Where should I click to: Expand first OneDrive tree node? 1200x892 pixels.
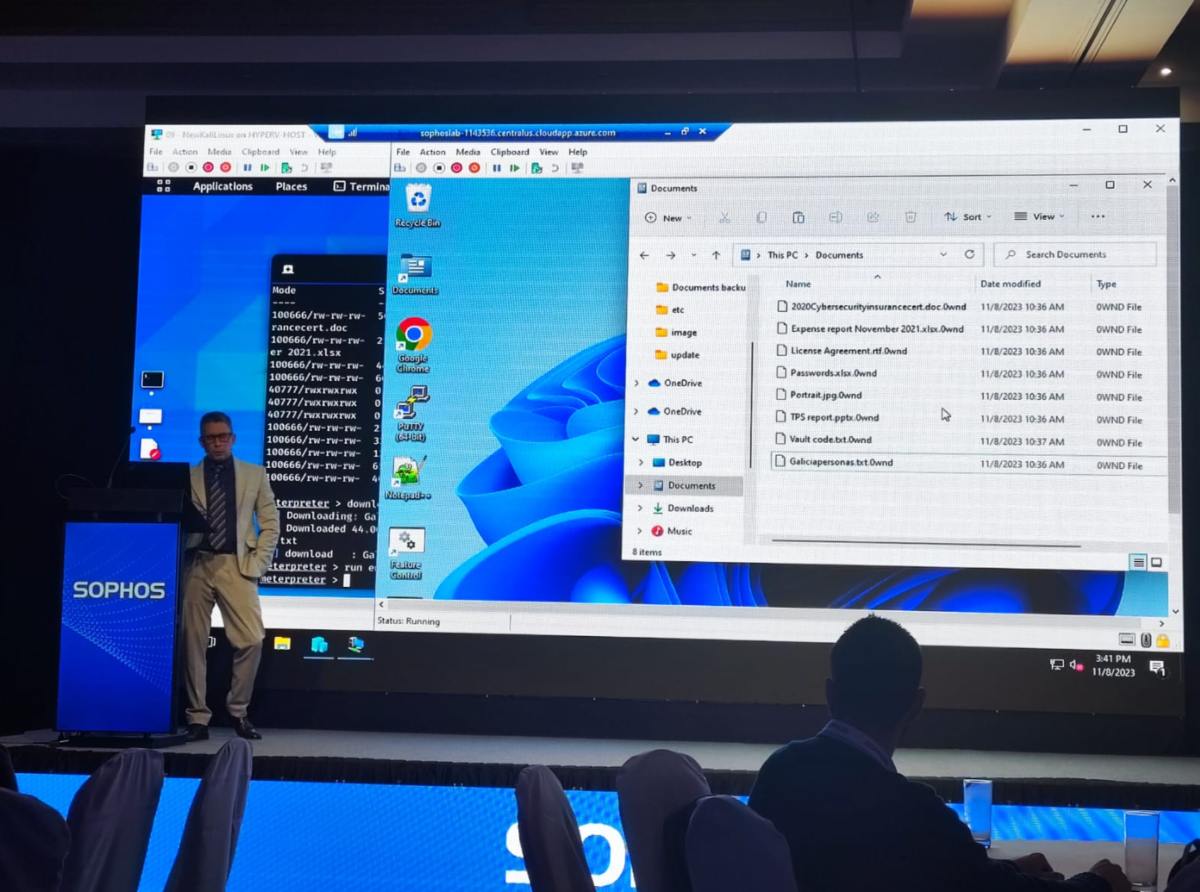tap(637, 383)
